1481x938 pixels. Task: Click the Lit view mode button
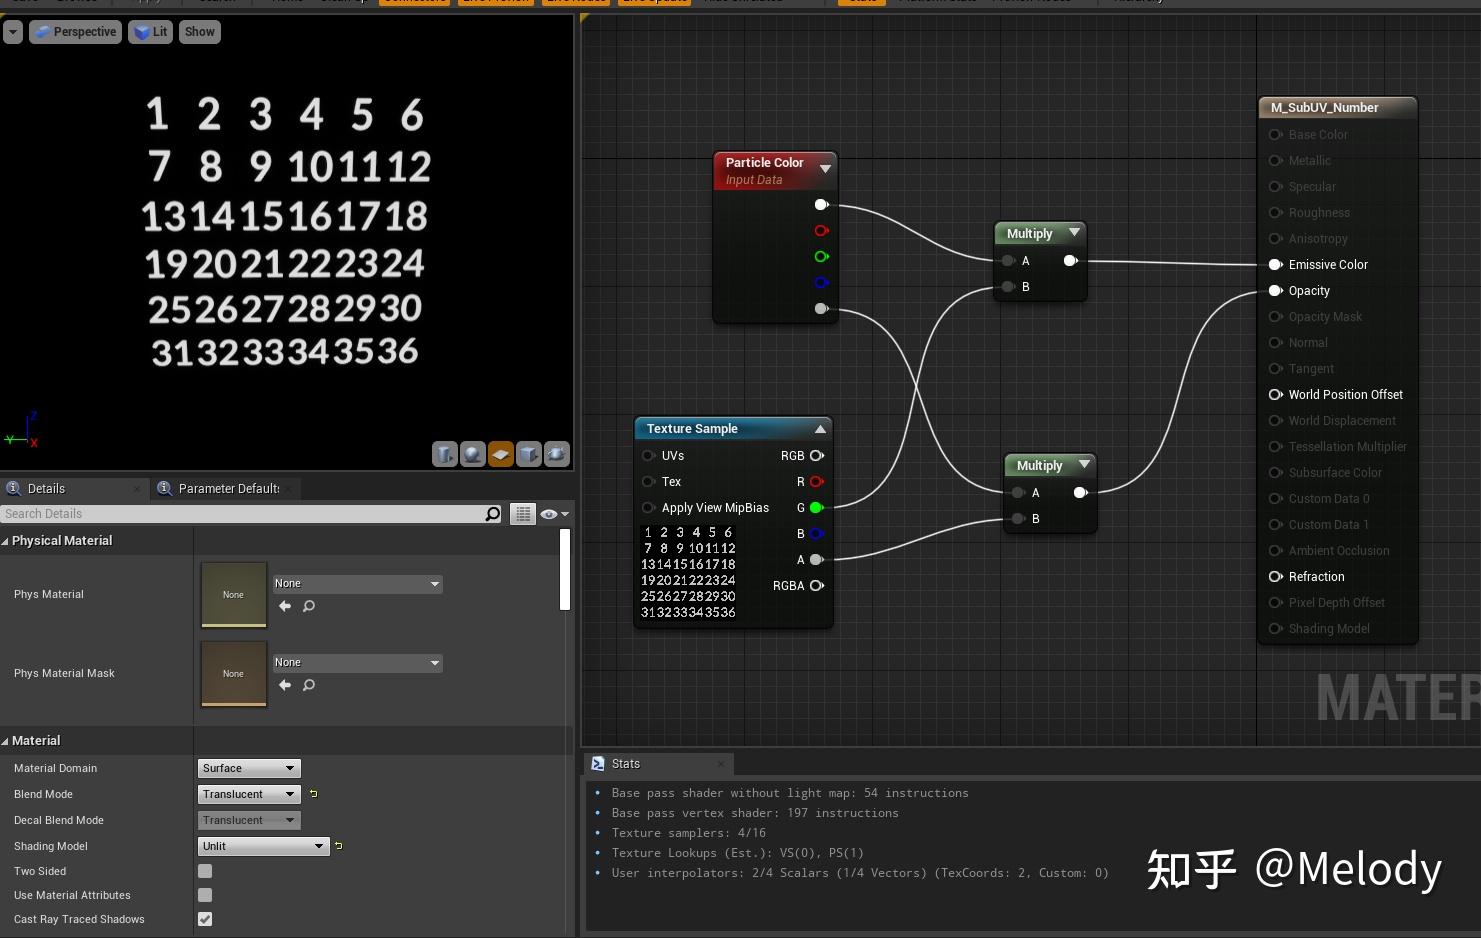[151, 32]
